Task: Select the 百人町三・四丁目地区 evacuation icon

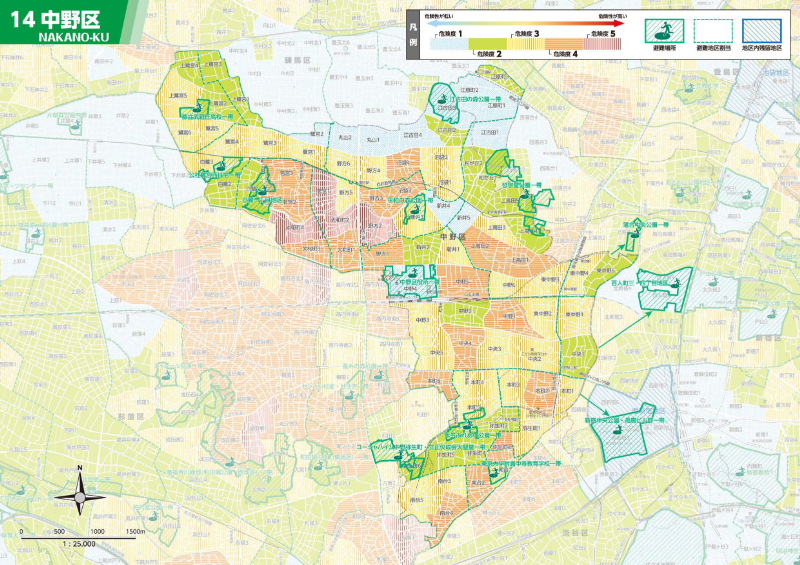Action: click(676, 285)
